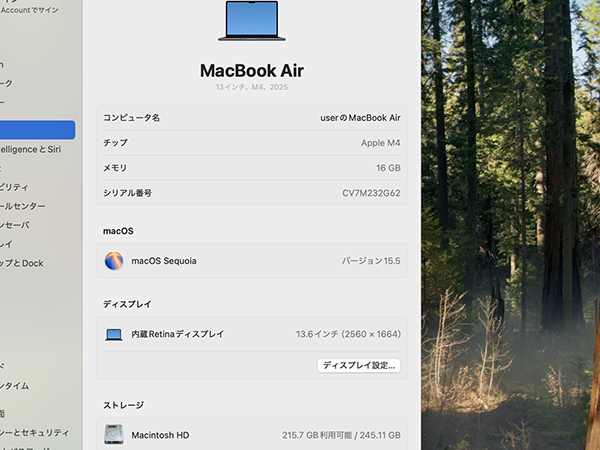
Task: Click the 'ディスプレイ' section heading
Action: pyautogui.click(x=127, y=304)
